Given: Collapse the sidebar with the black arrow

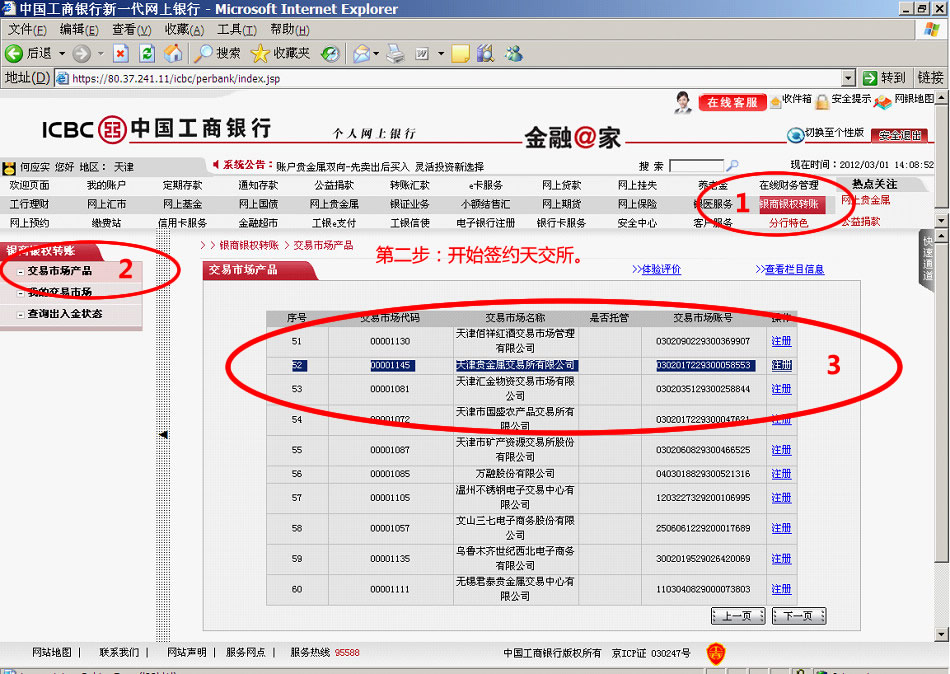Looking at the screenshot, I should (x=163, y=435).
